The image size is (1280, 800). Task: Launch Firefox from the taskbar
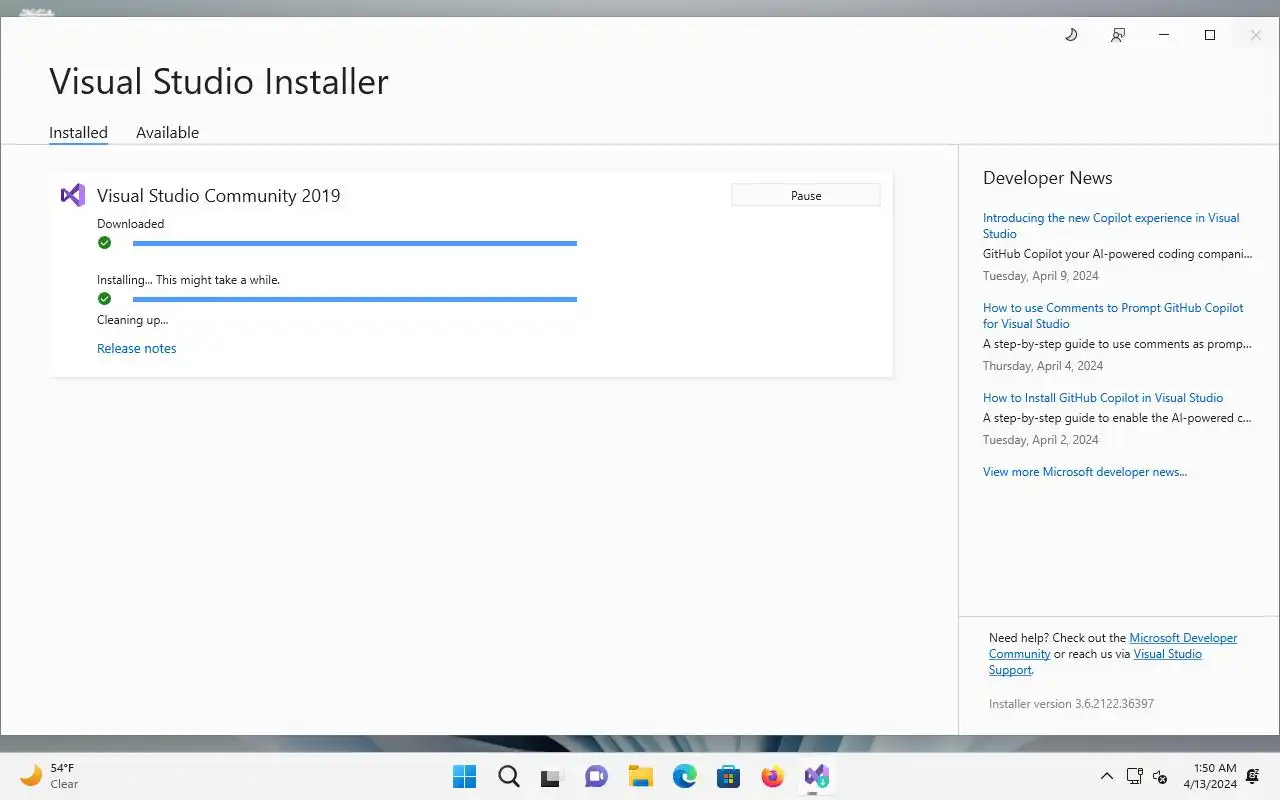772,776
